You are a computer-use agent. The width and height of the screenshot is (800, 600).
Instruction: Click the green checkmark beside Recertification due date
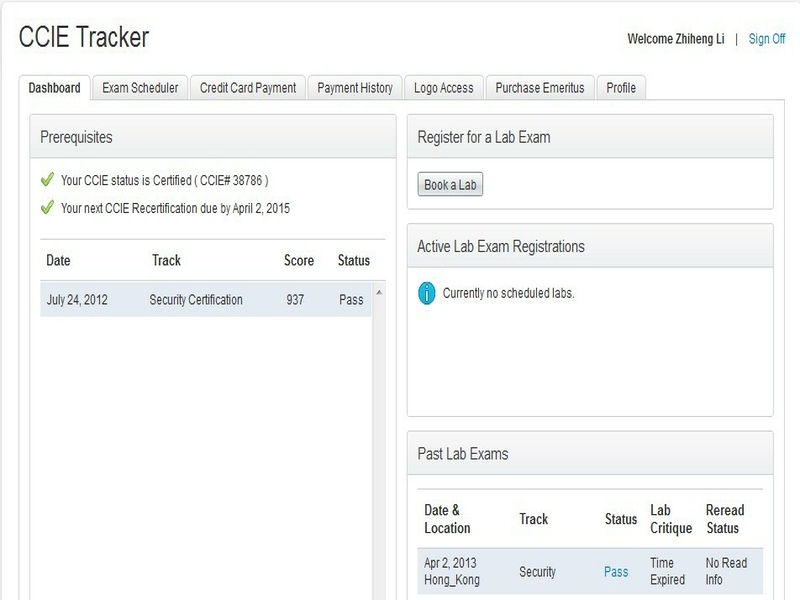pyautogui.click(x=46, y=208)
